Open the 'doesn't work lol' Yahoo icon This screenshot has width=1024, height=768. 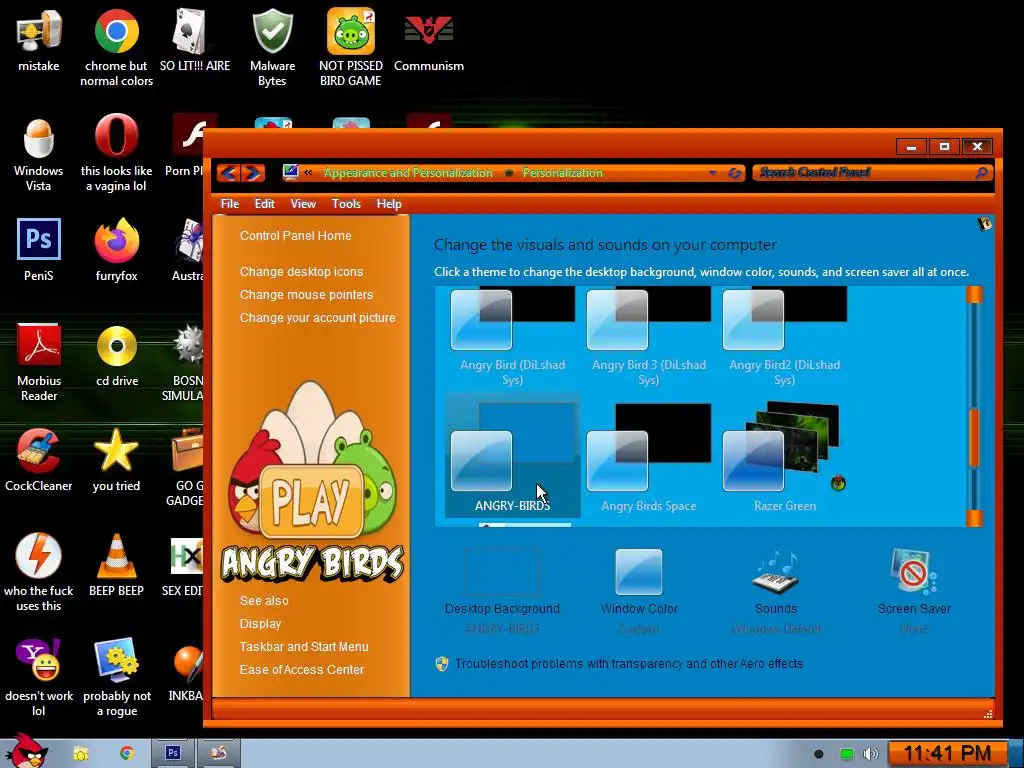(x=39, y=677)
